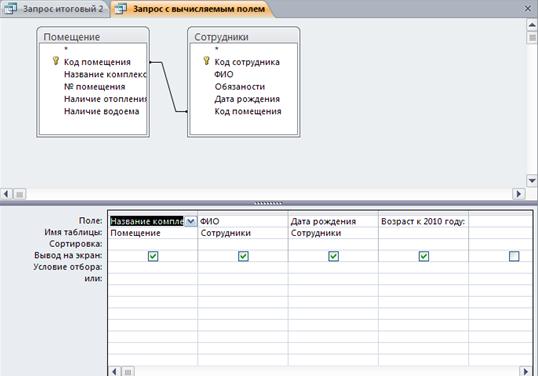538x376 pixels.
Task: Uncheck show box for Название комплекса column
Action: click(153, 256)
